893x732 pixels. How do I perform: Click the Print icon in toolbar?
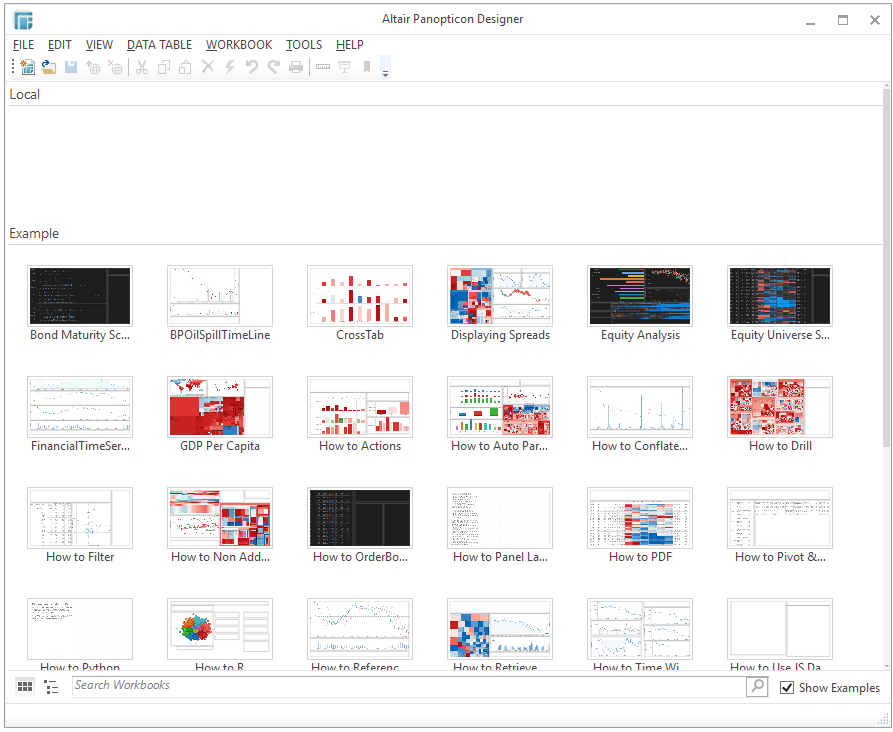click(296, 67)
